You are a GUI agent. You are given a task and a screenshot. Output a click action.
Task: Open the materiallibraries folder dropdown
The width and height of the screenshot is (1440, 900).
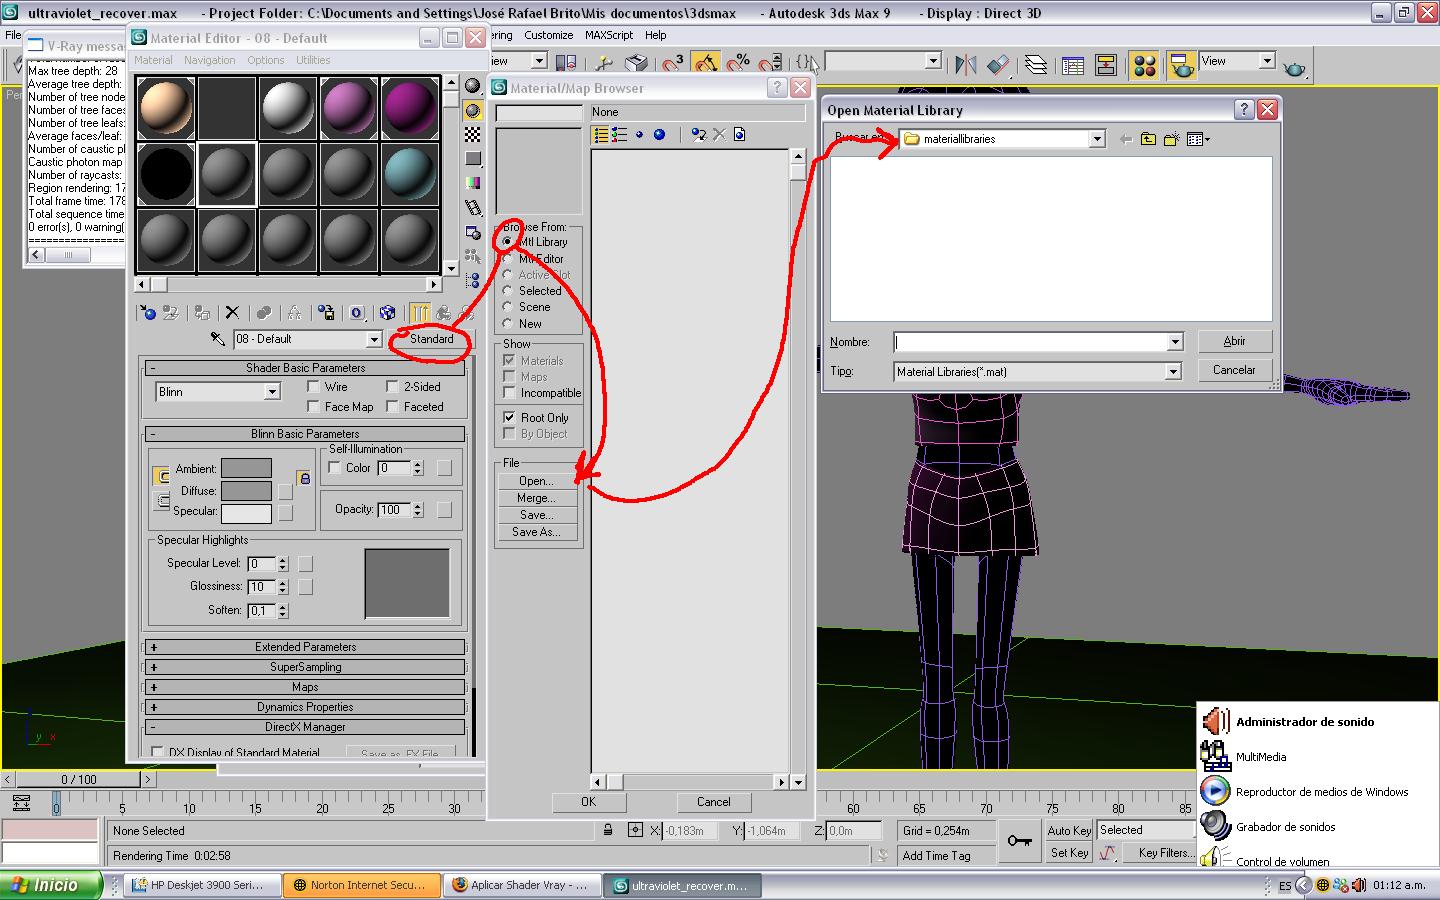pos(1097,139)
